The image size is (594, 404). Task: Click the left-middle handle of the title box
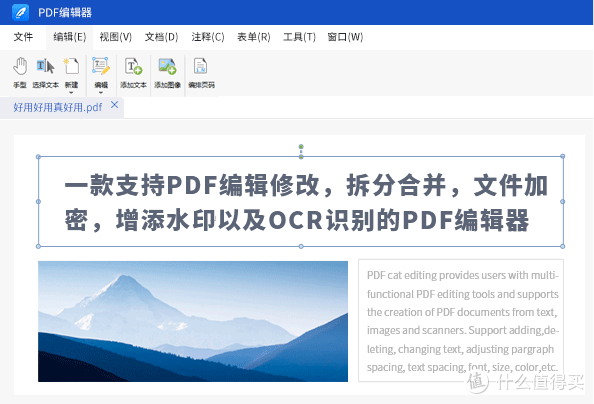coord(38,202)
